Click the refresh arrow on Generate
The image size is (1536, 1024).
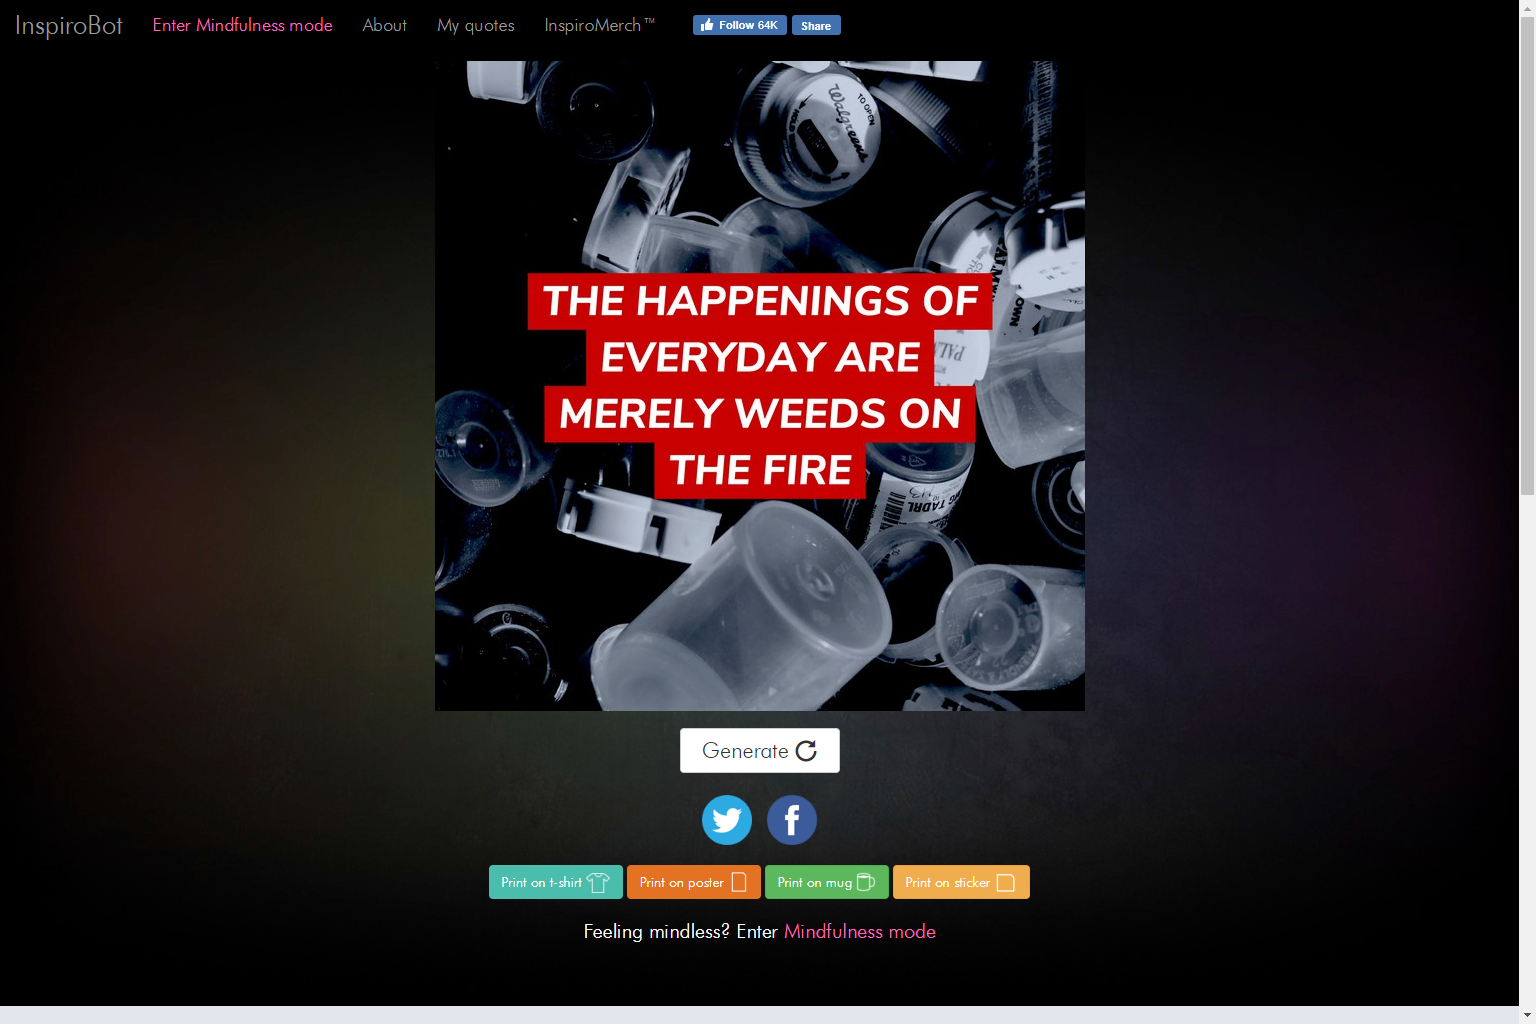pos(806,751)
